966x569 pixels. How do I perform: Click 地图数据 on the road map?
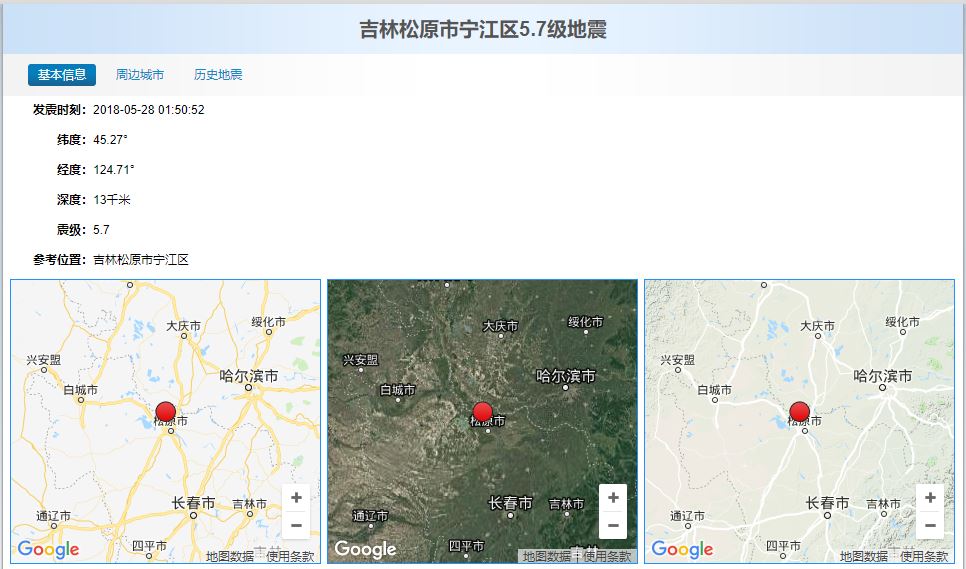tap(230, 557)
